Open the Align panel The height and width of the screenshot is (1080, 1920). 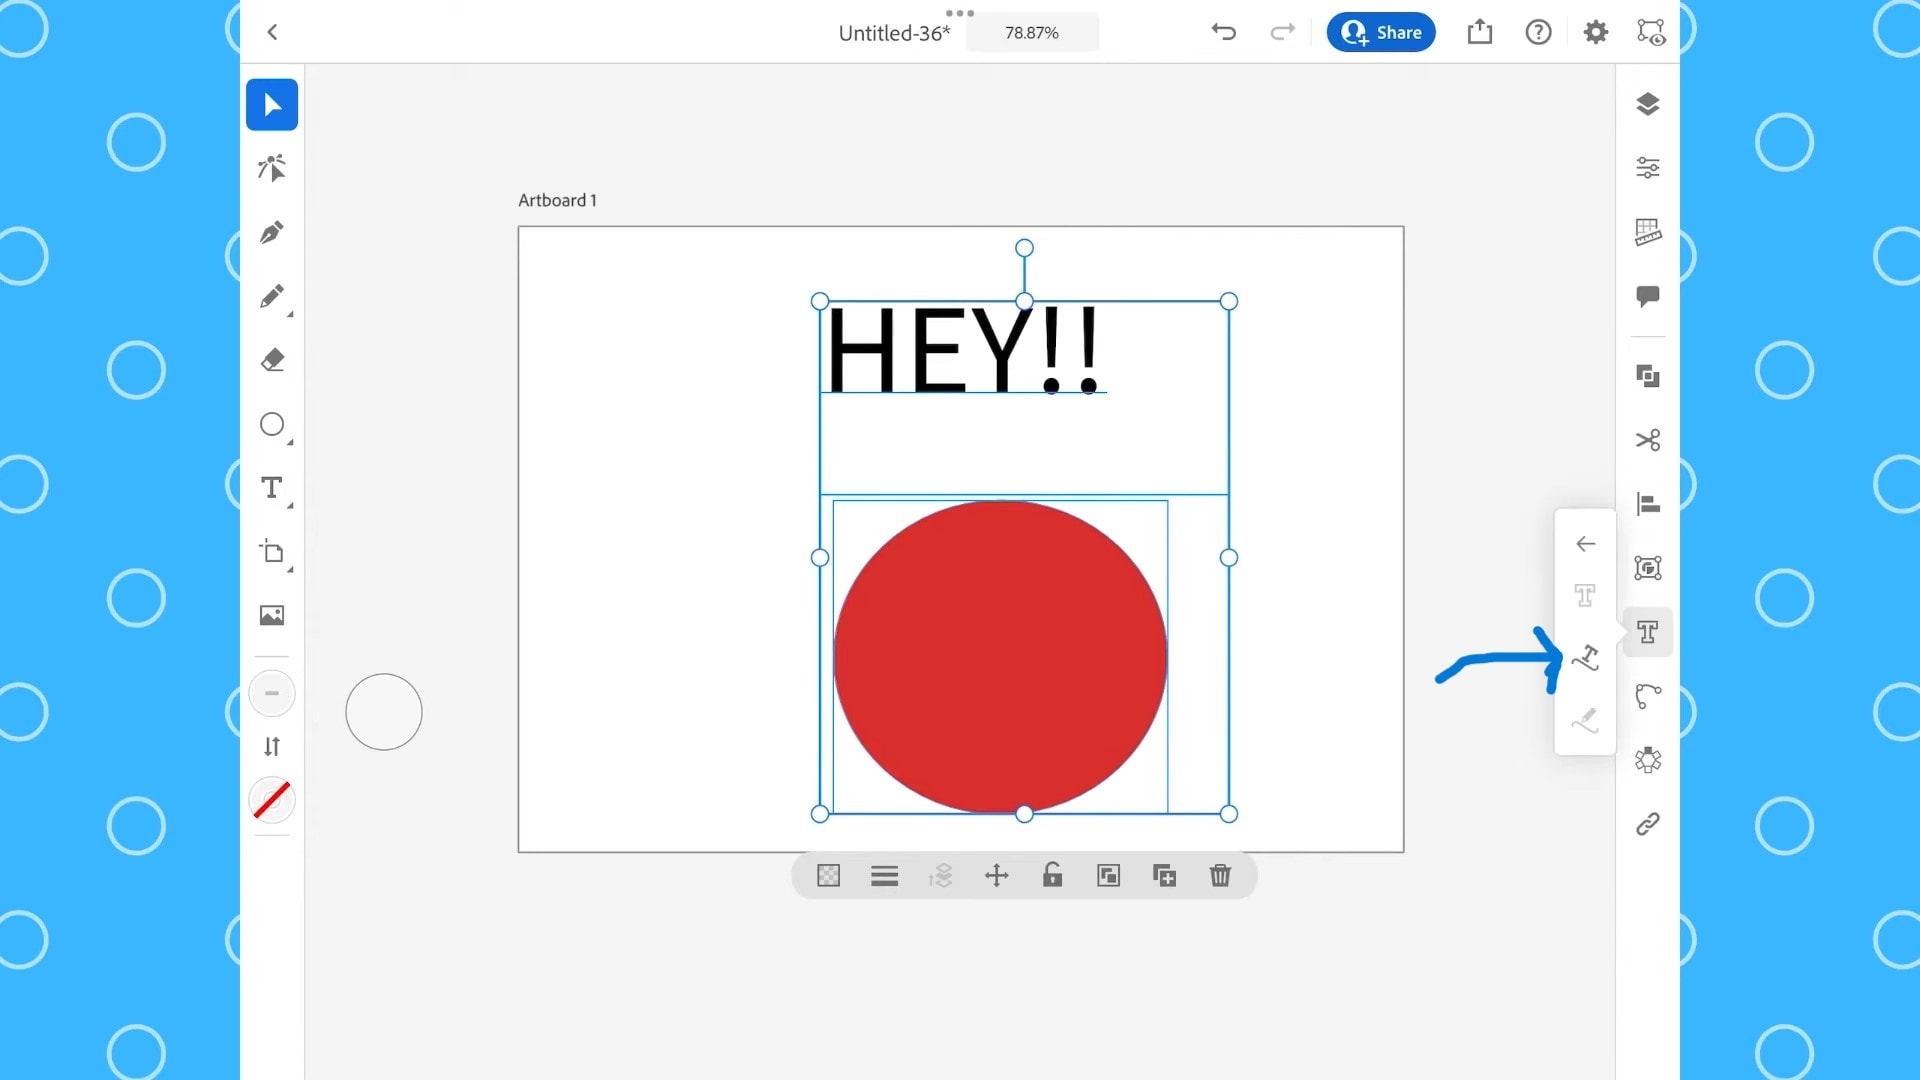[x=1648, y=504]
